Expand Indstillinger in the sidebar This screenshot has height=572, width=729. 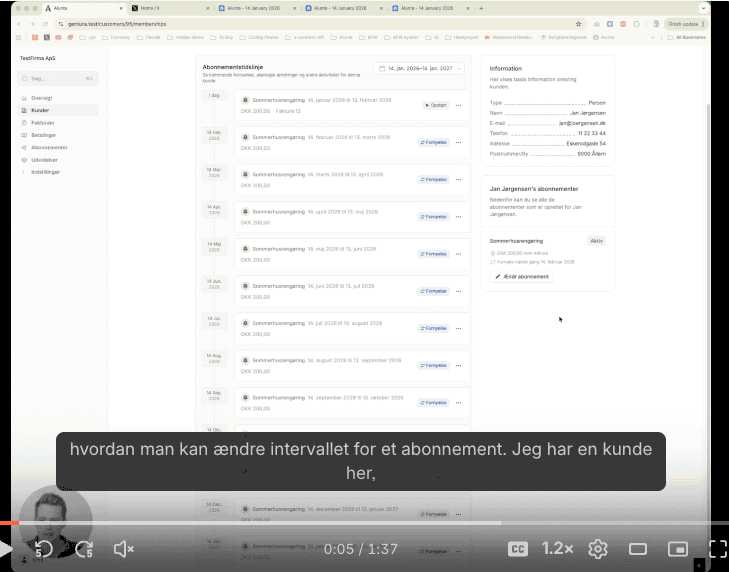(x=45, y=172)
